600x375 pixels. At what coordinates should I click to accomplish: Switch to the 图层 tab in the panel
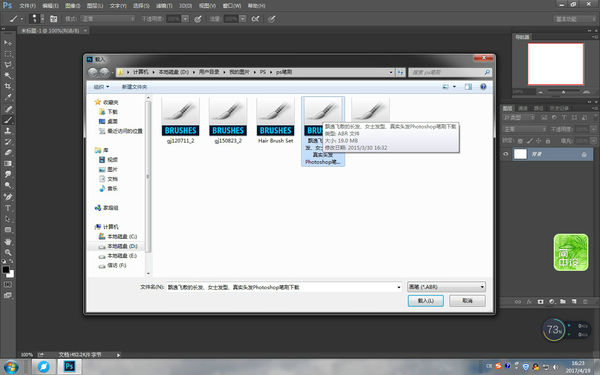pyautogui.click(x=507, y=108)
